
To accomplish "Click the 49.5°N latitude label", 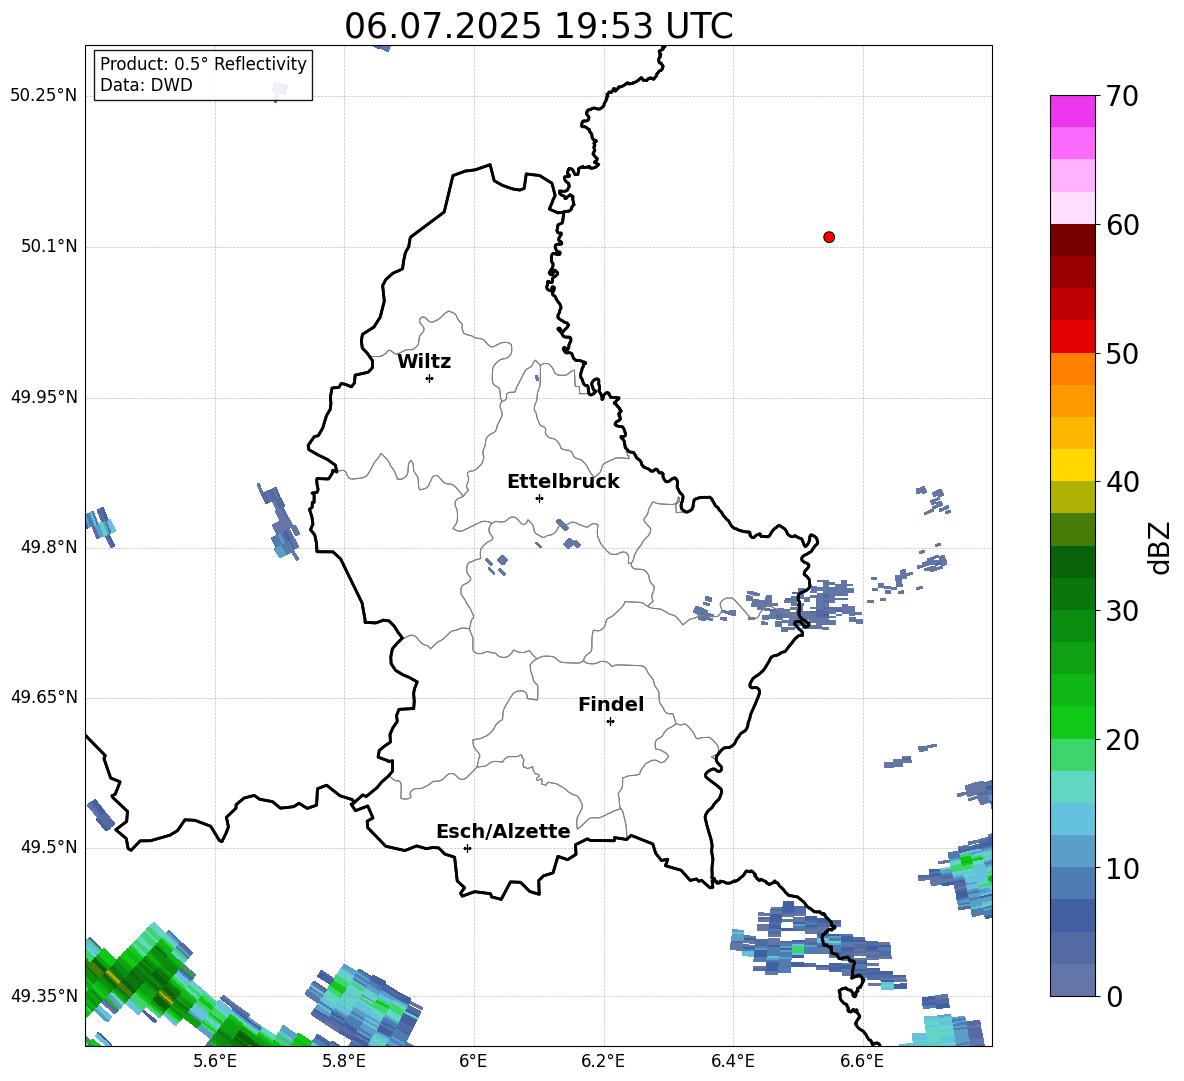I will (x=49, y=847).
